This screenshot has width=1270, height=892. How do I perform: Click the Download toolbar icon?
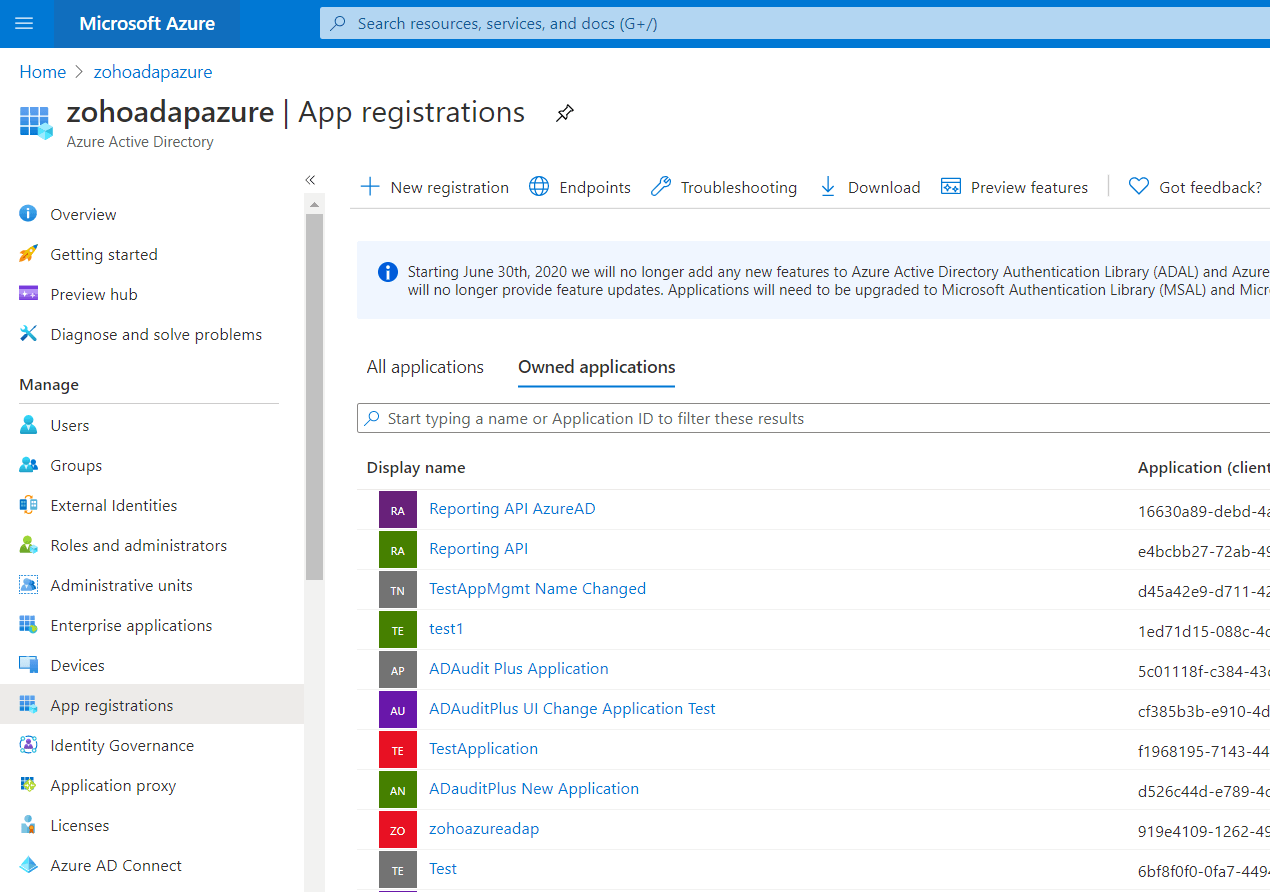tap(828, 187)
